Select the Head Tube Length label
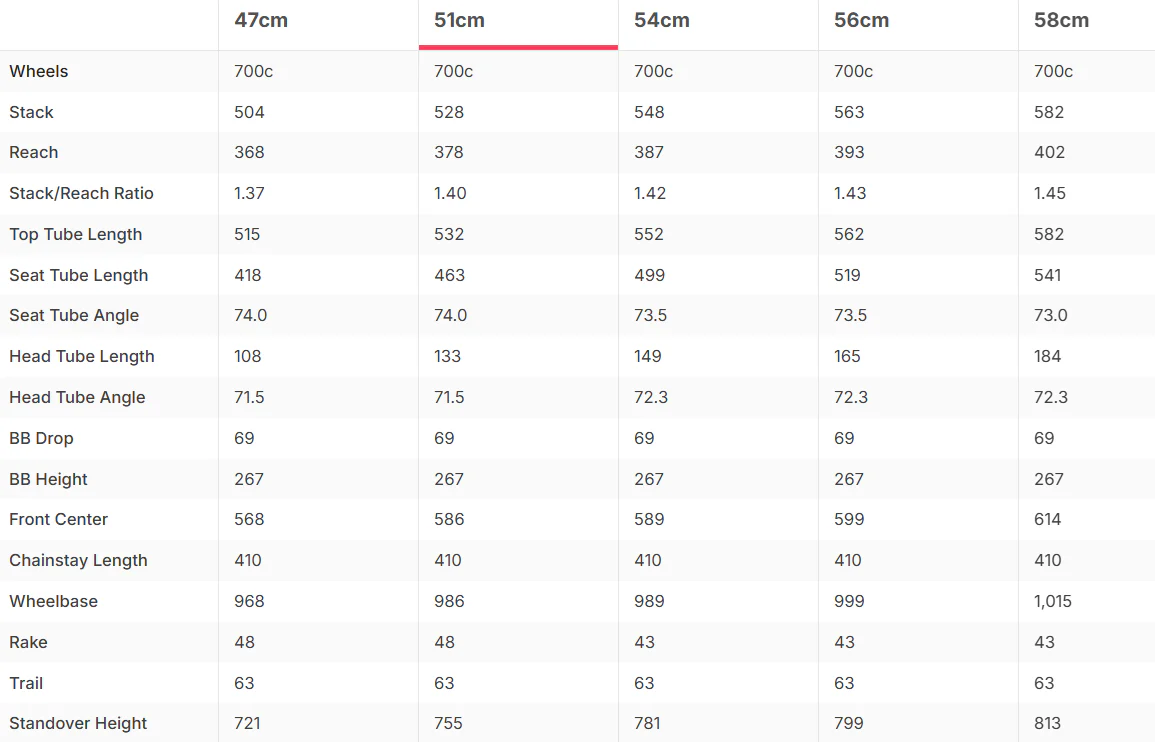Viewport: 1155px width, 742px height. (x=82, y=357)
